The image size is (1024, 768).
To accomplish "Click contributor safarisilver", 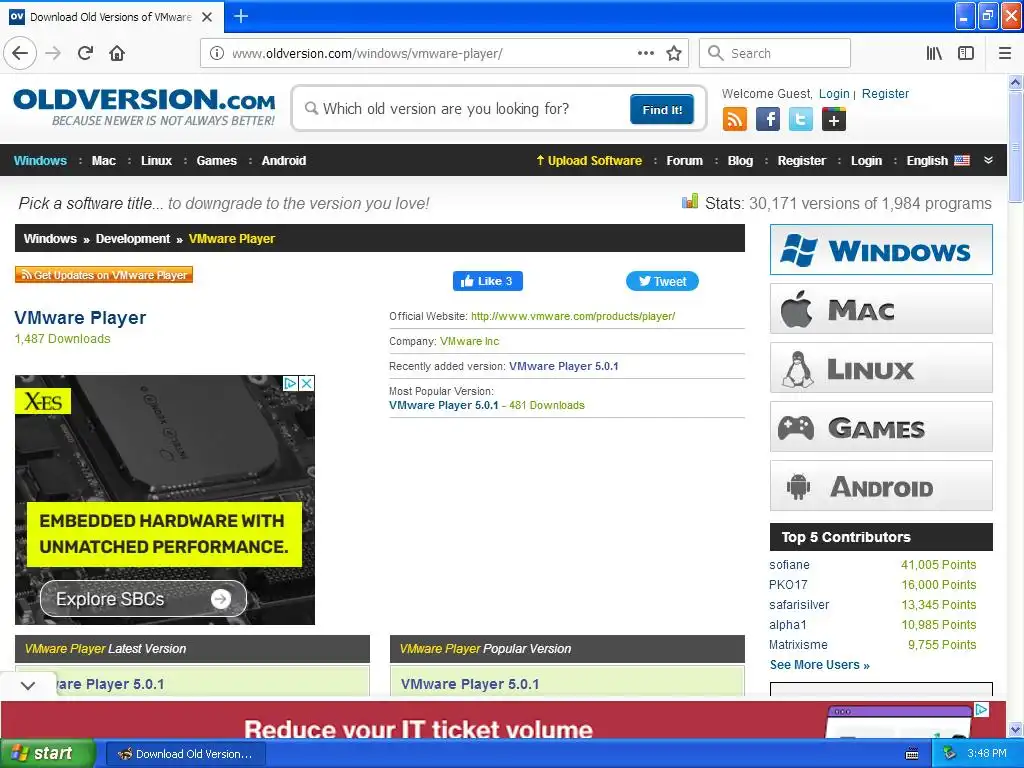I will [799, 604].
